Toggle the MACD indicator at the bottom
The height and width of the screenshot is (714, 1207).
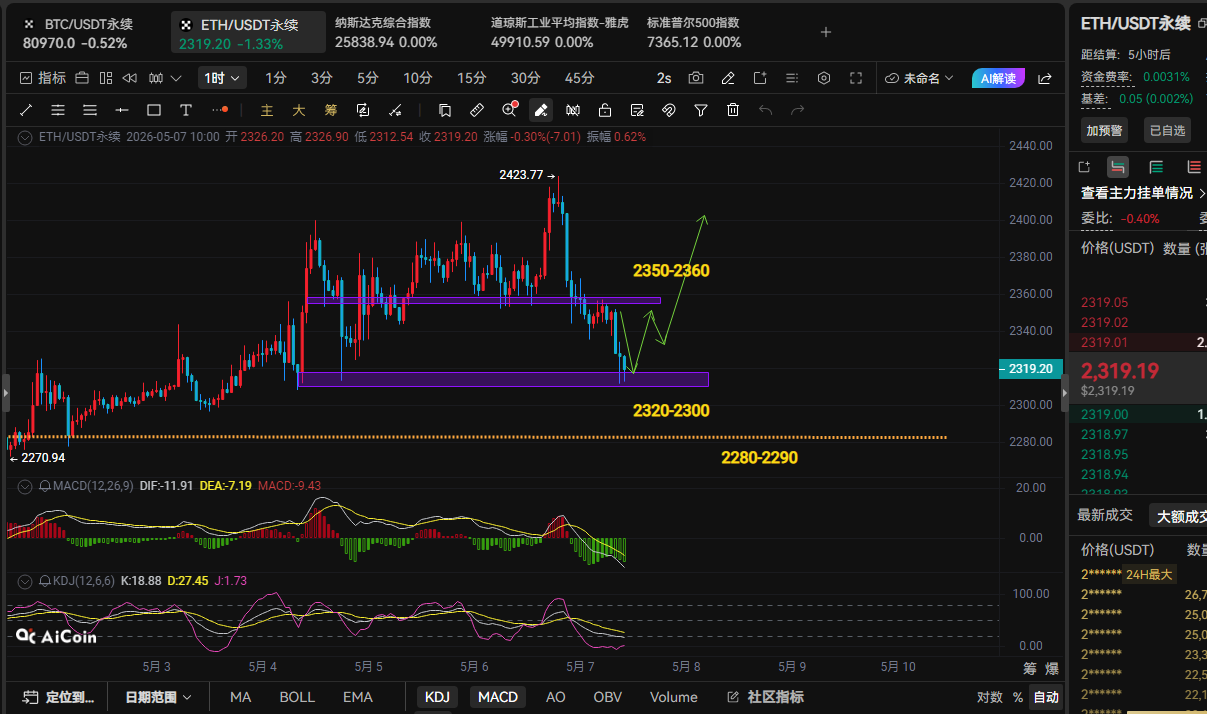click(x=498, y=697)
